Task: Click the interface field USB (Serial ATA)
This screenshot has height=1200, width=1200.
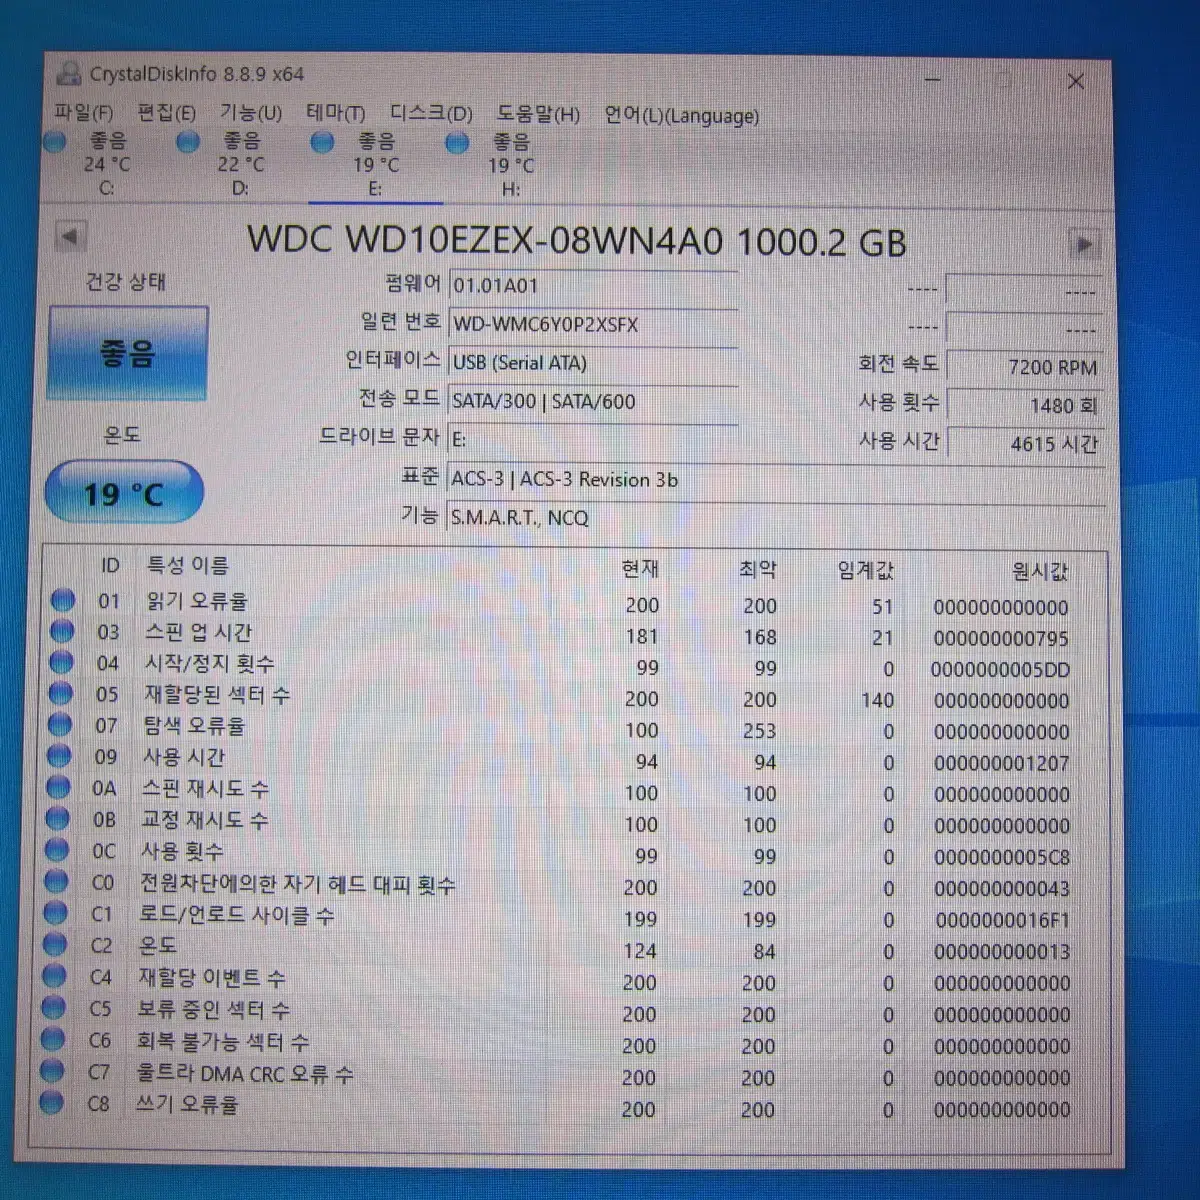Action: click(593, 363)
